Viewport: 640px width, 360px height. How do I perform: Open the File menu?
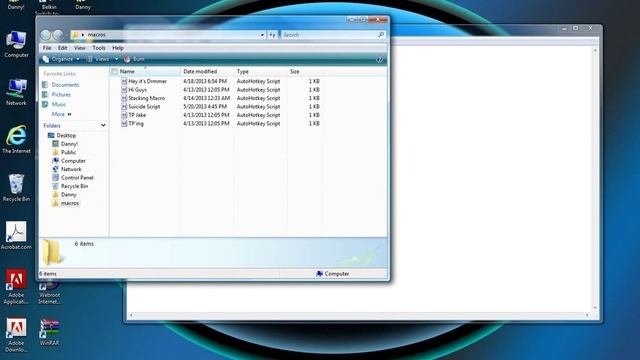pyautogui.click(x=47, y=48)
